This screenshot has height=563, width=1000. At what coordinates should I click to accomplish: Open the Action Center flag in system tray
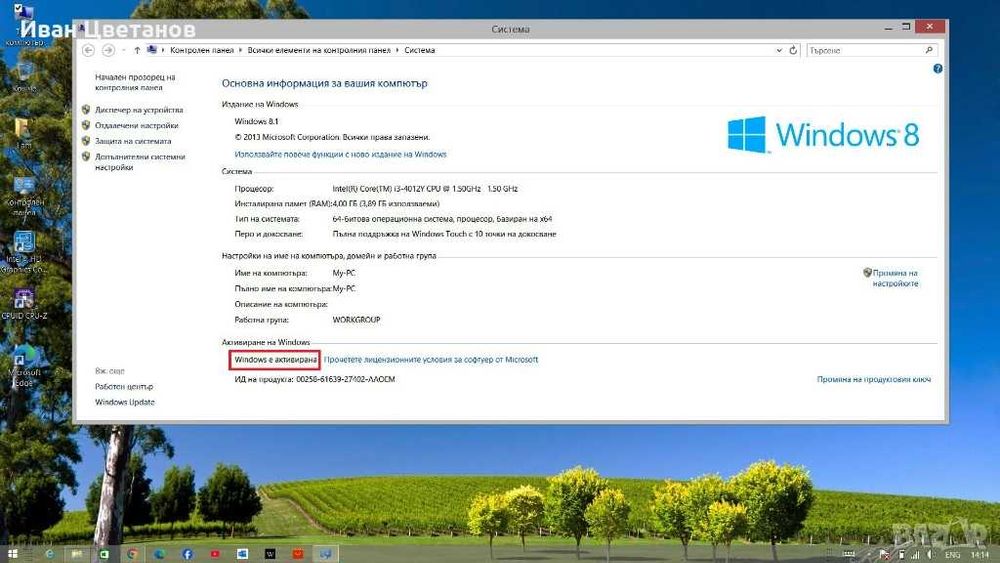884,555
